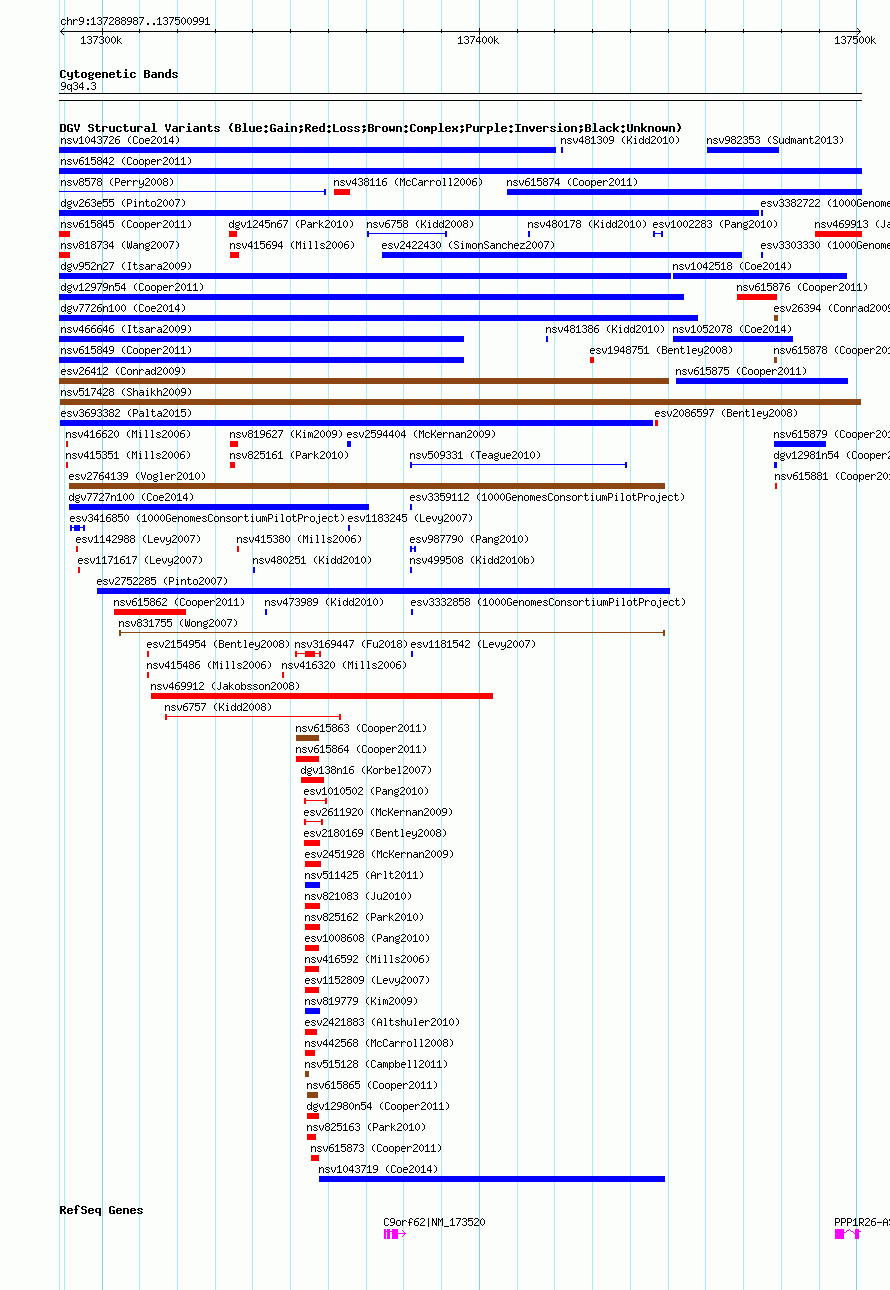Select the nsv6757 (Kidd2008) label
This screenshot has height=1290, width=890.
(x=218, y=707)
